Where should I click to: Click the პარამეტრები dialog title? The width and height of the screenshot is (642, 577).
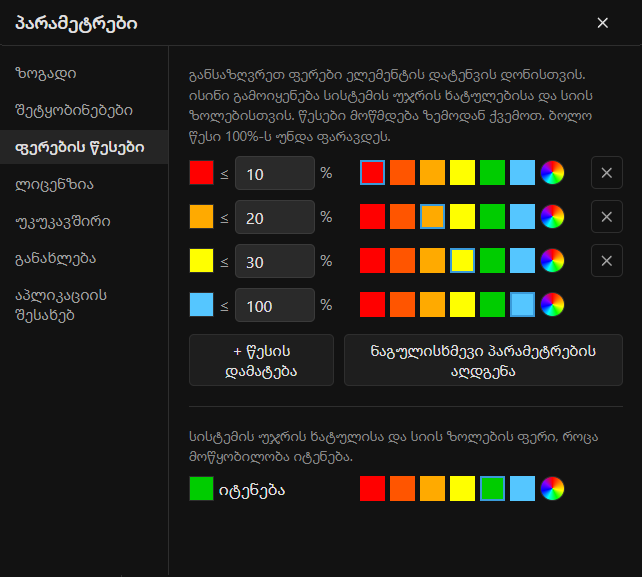pos(76,24)
